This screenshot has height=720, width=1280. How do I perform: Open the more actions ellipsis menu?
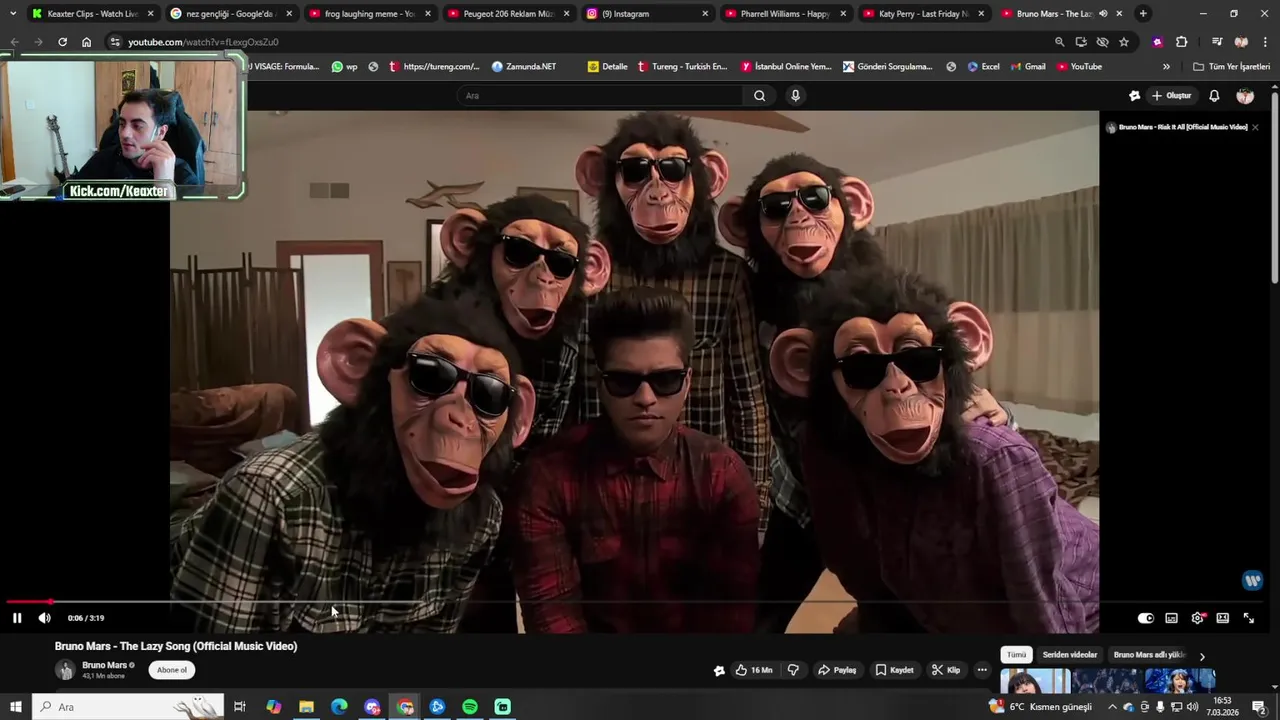[982, 670]
